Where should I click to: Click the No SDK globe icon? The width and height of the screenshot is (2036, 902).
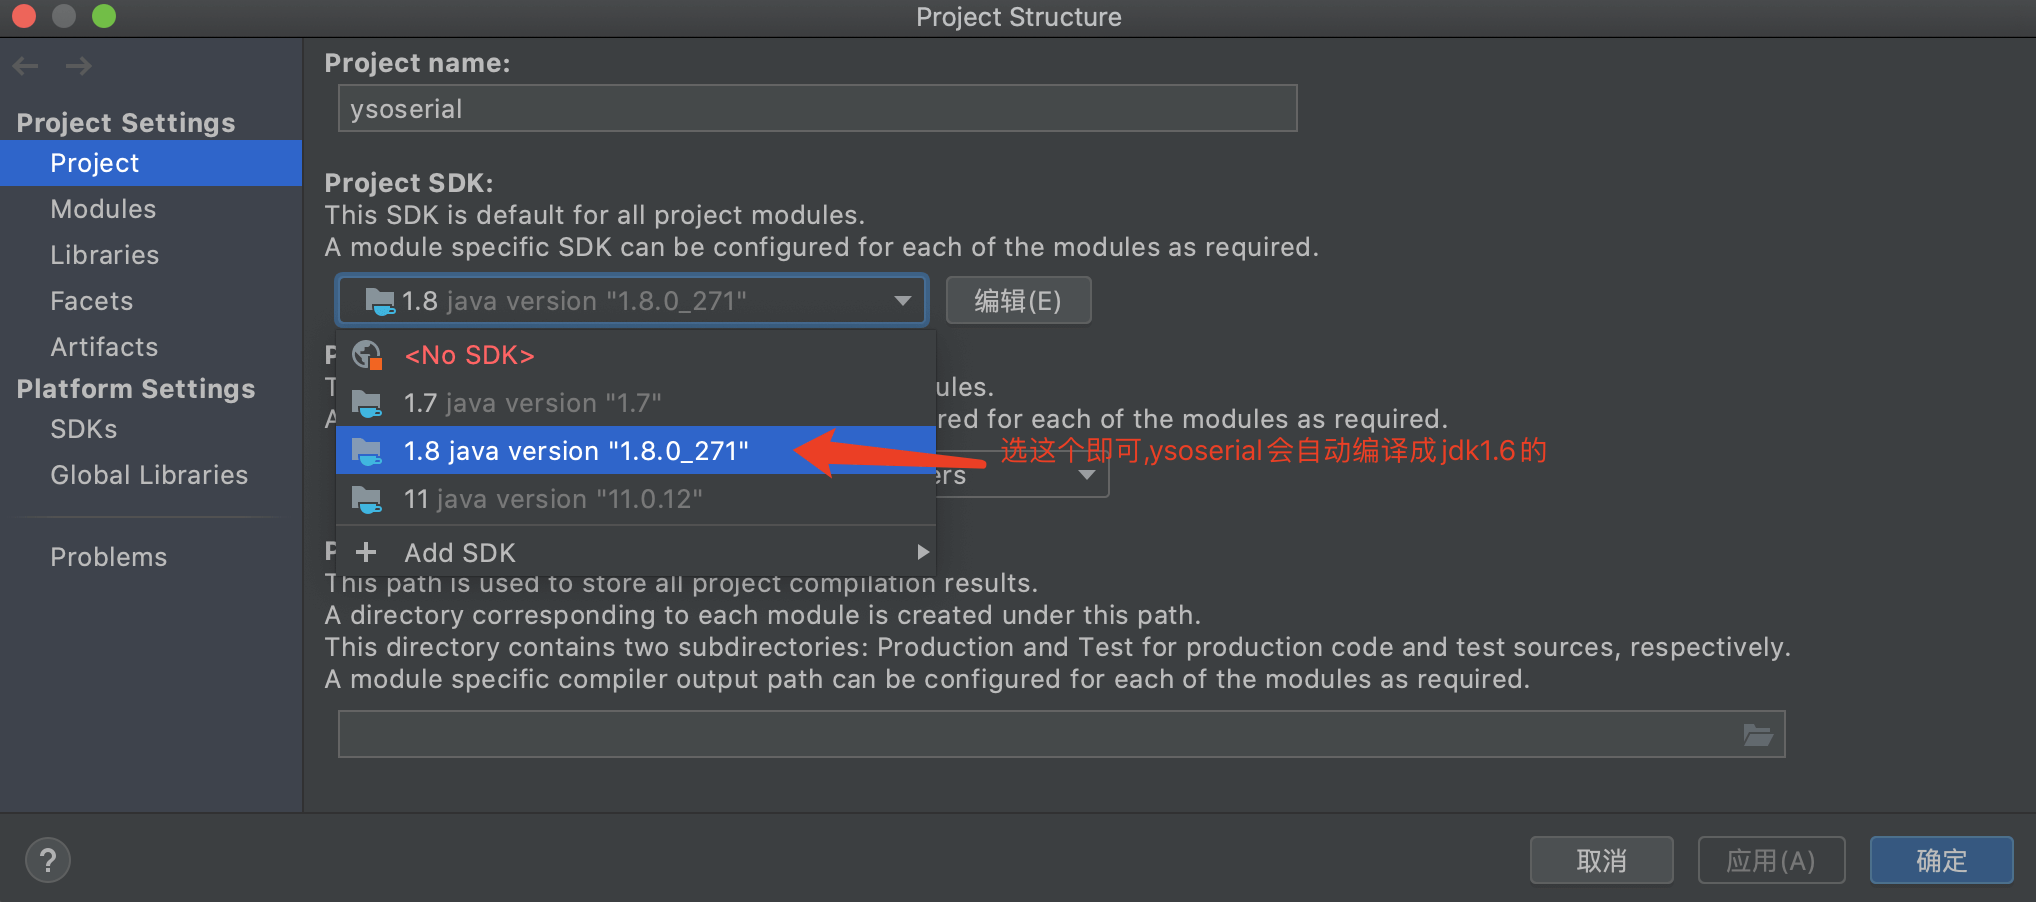pyautogui.click(x=367, y=355)
